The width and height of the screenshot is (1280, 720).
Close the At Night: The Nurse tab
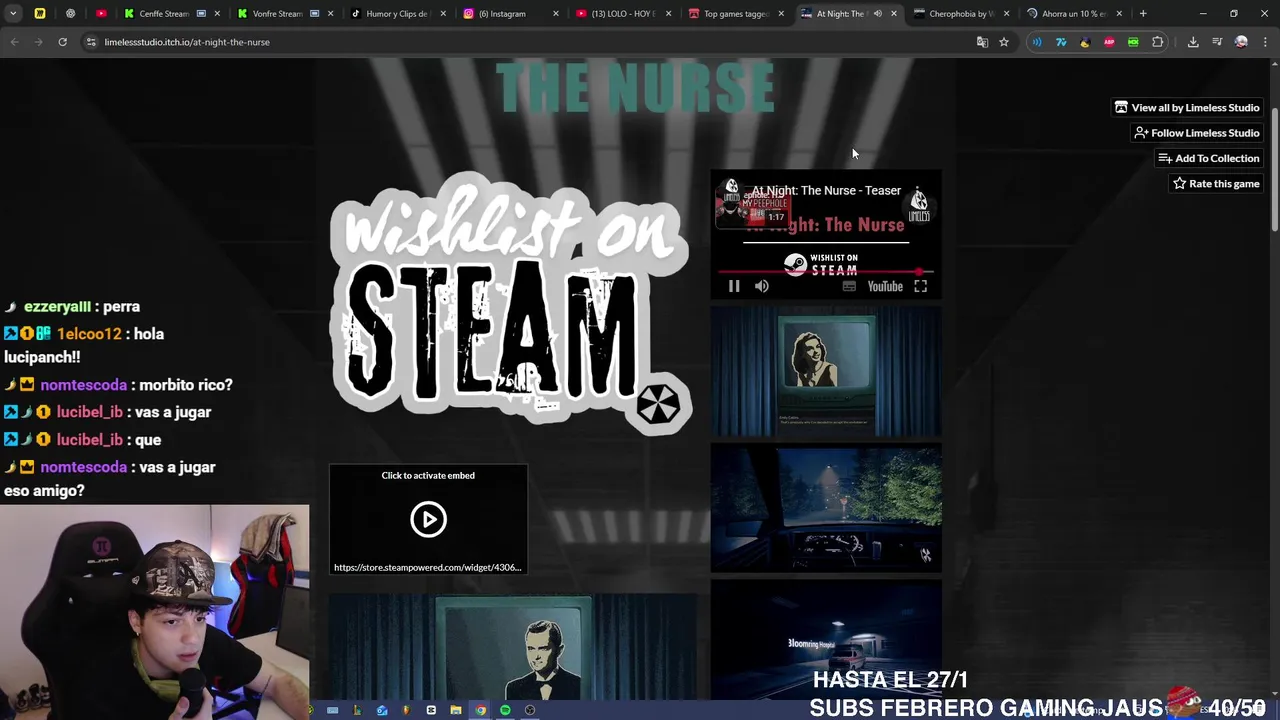[894, 14]
